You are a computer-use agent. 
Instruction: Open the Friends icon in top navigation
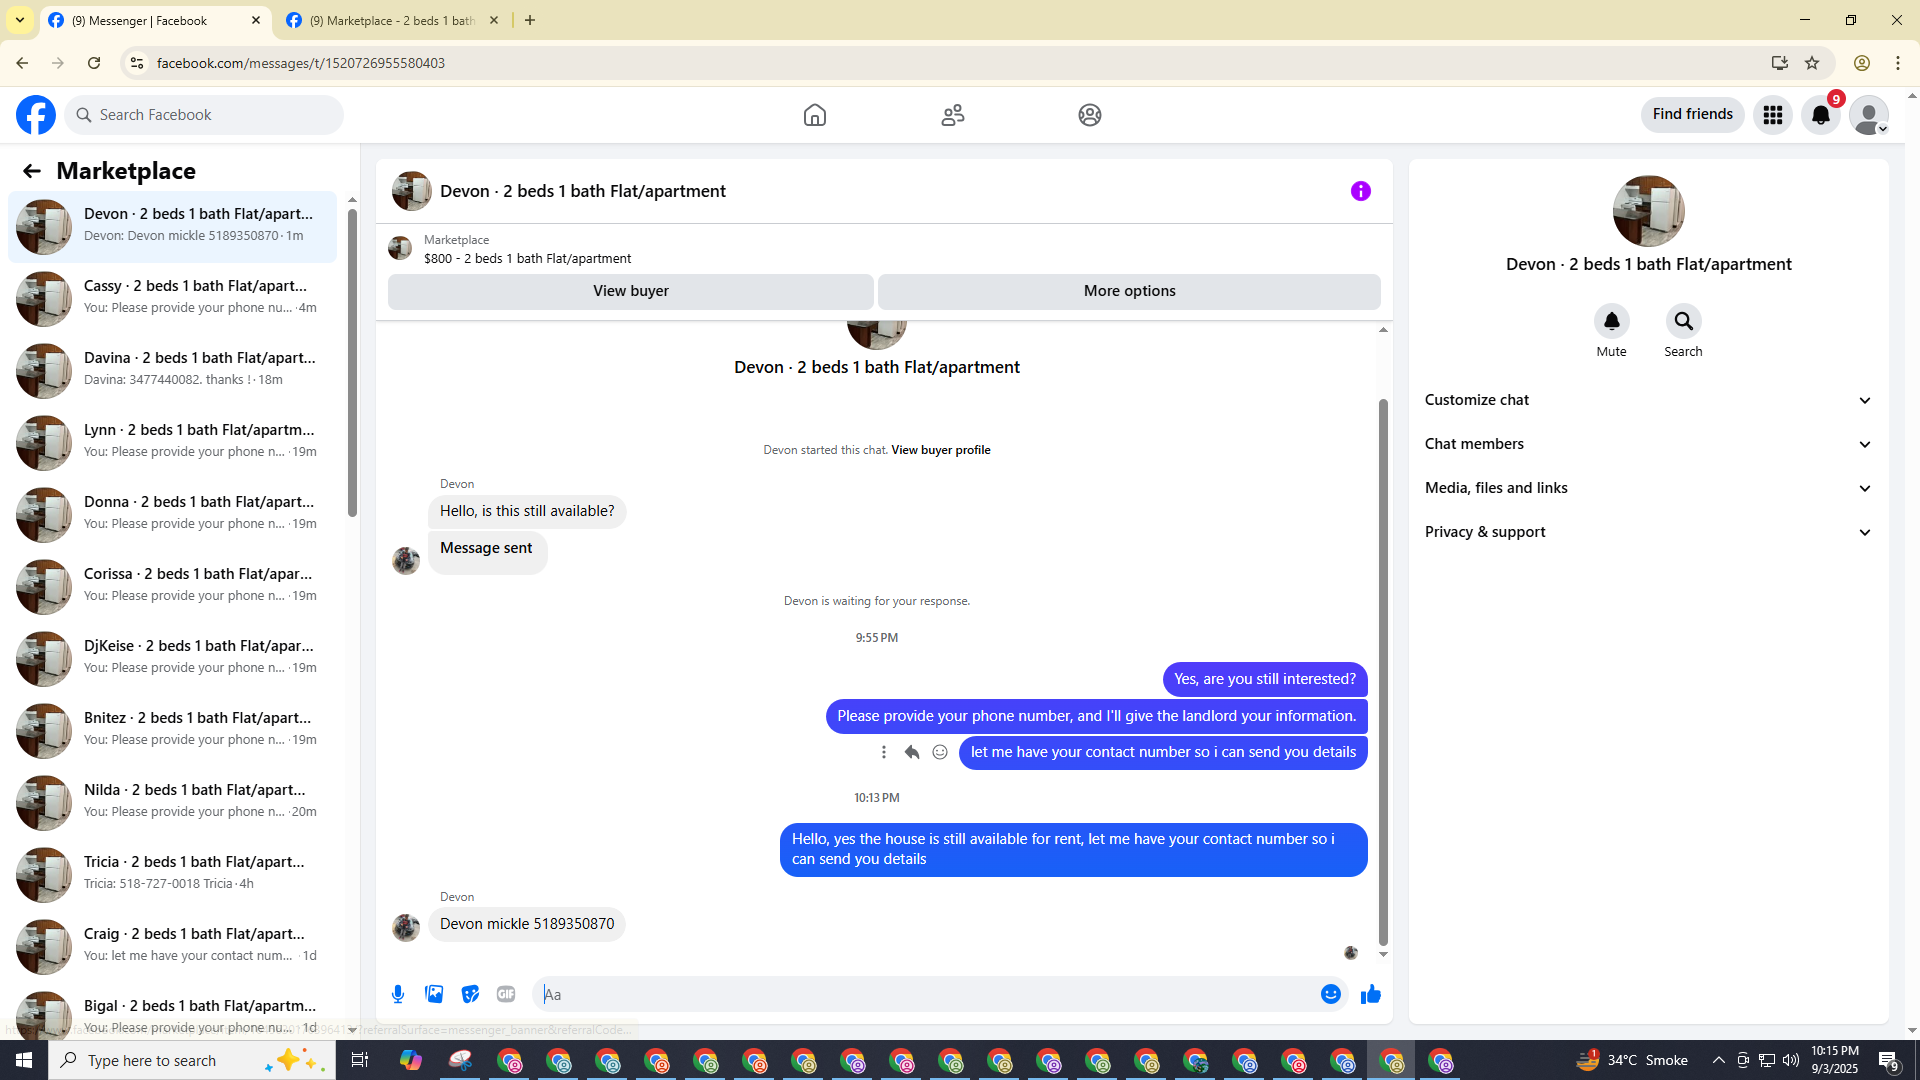[953, 115]
